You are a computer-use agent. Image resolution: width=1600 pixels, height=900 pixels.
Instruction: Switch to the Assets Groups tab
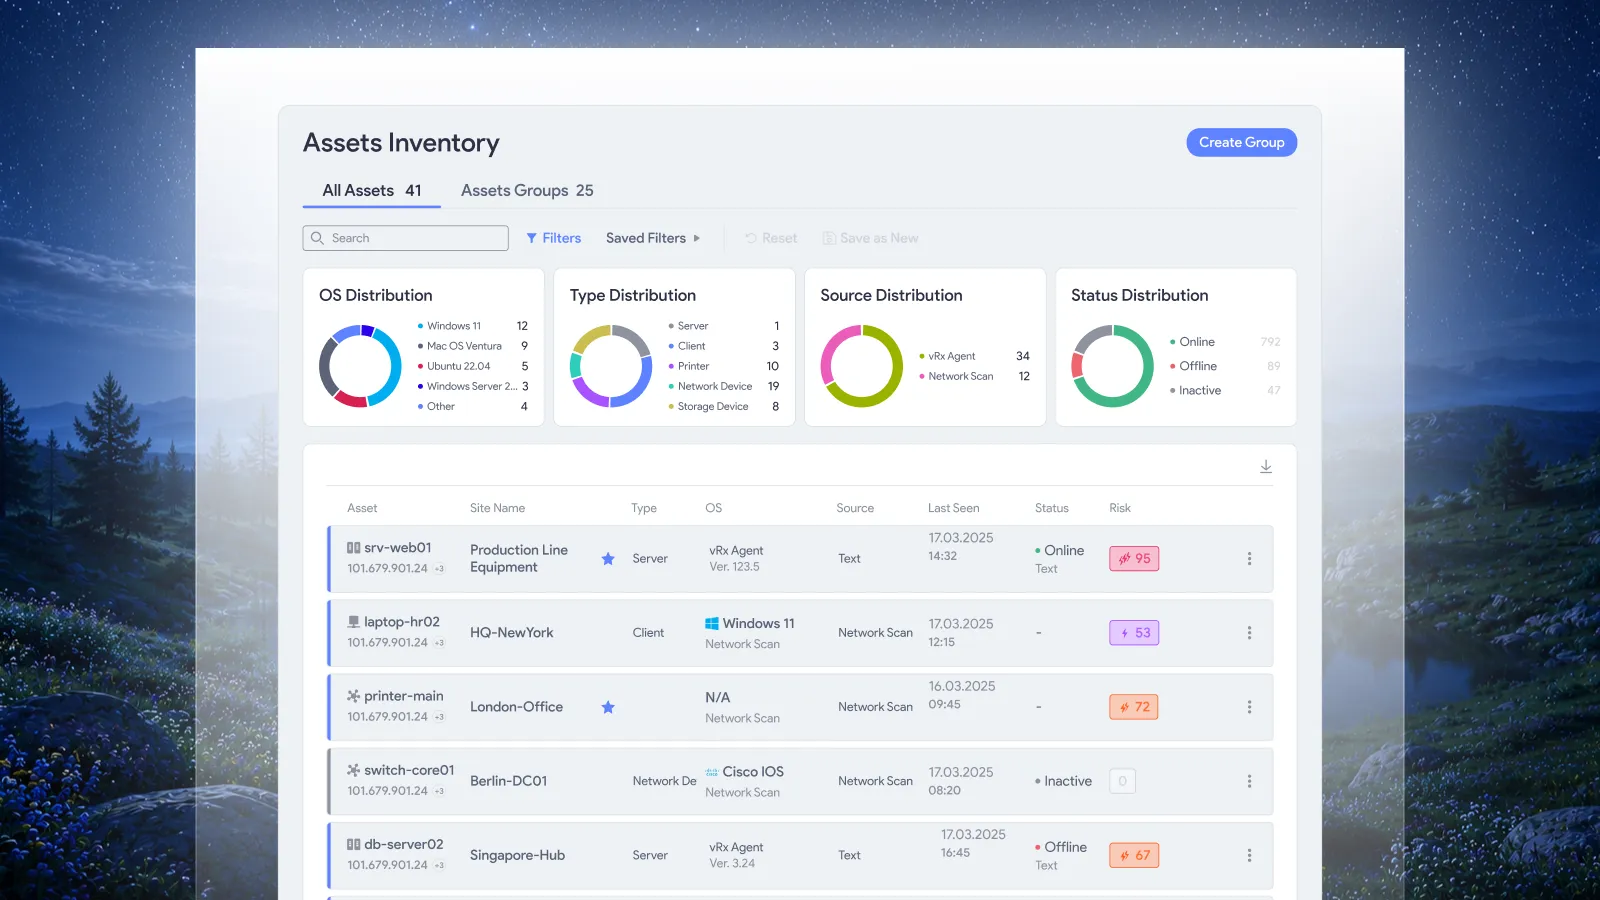[527, 190]
